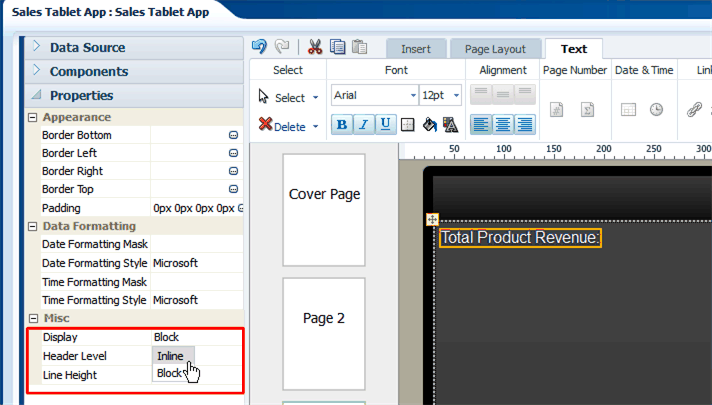Click the Cut scissors icon
This screenshot has width=712, height=405.
click(314, 47)
